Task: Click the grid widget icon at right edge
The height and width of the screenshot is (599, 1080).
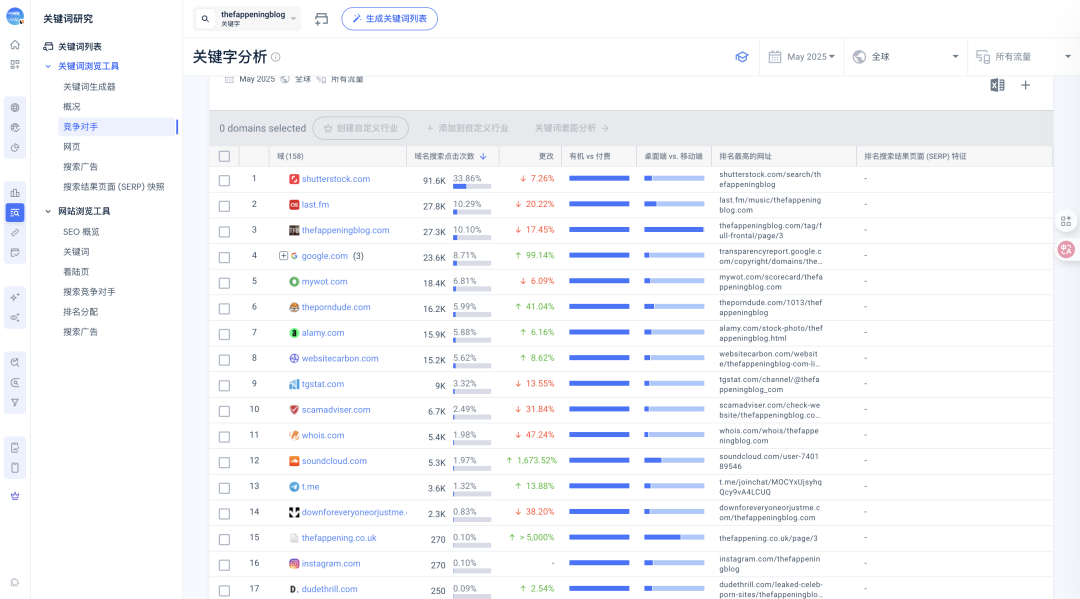Action: pos(1066,221)
